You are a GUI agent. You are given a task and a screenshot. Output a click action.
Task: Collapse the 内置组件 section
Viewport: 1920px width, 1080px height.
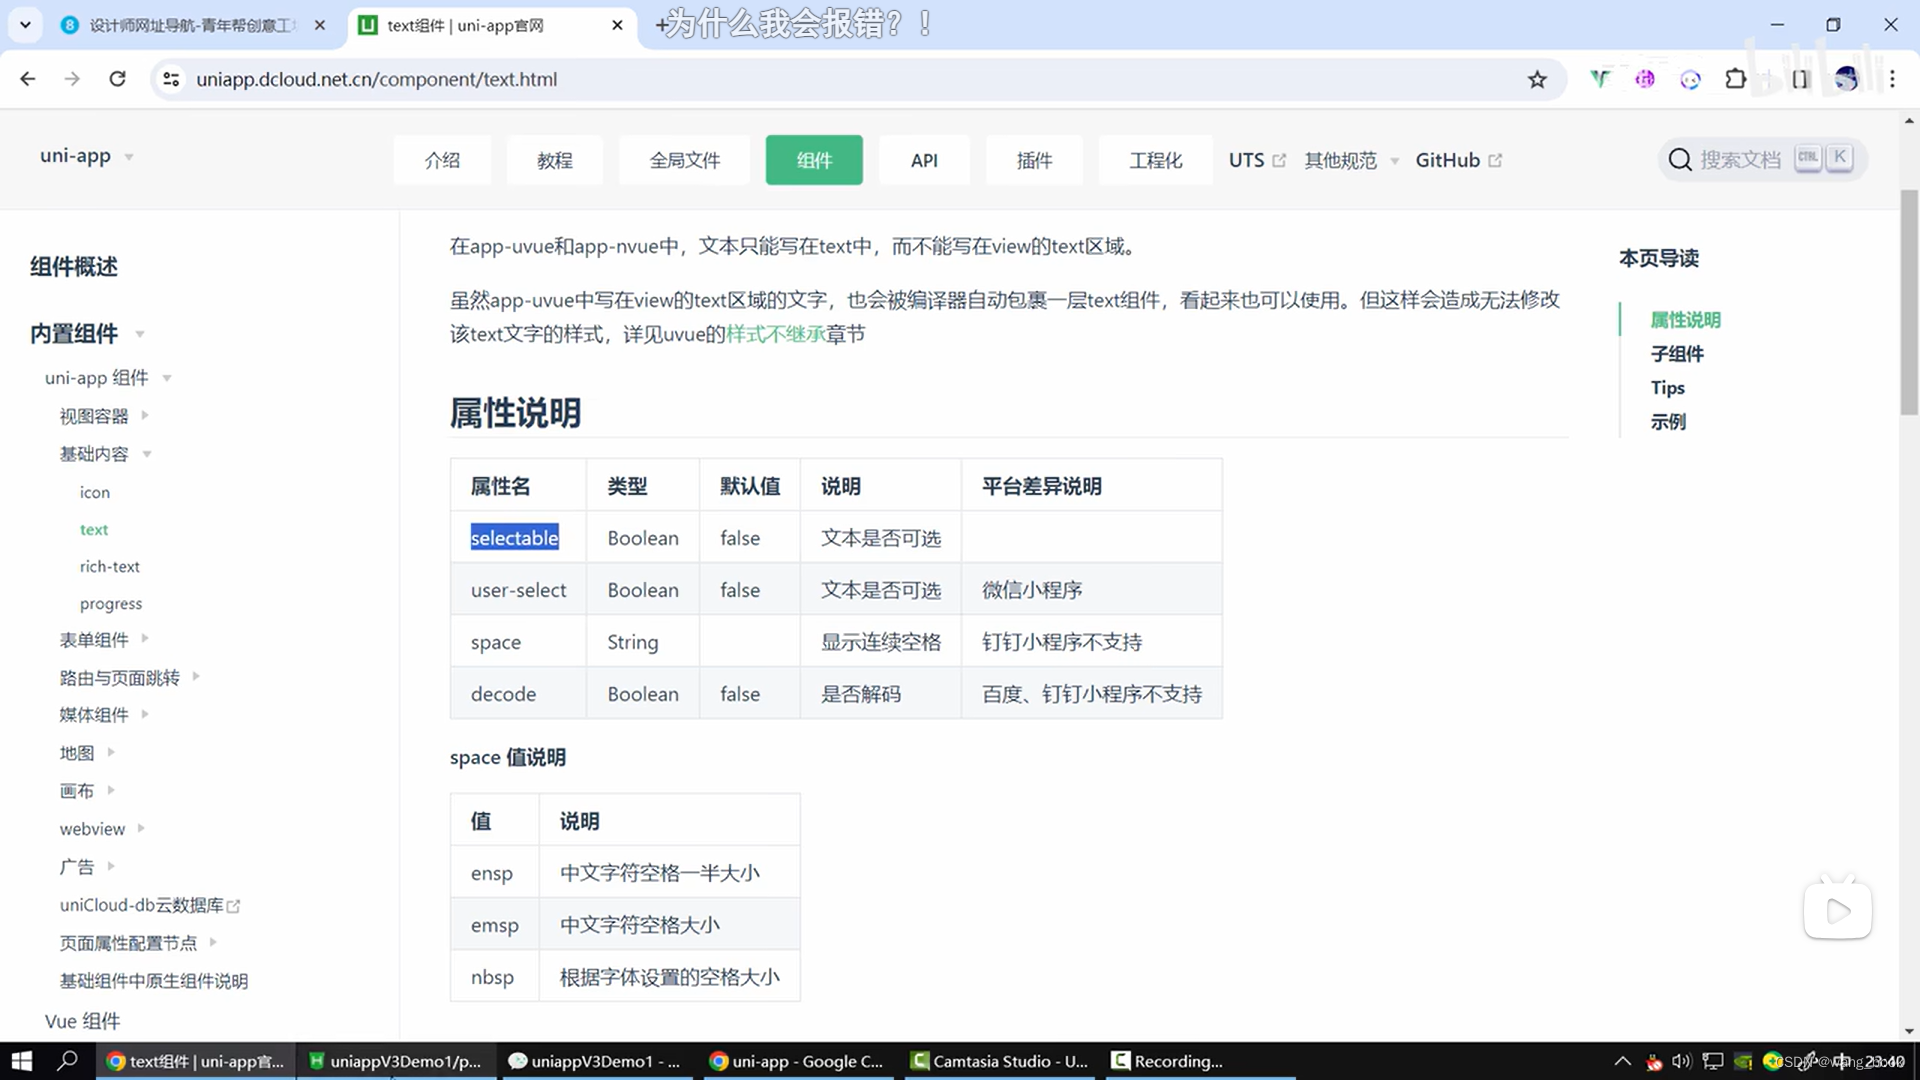point(87,333)
